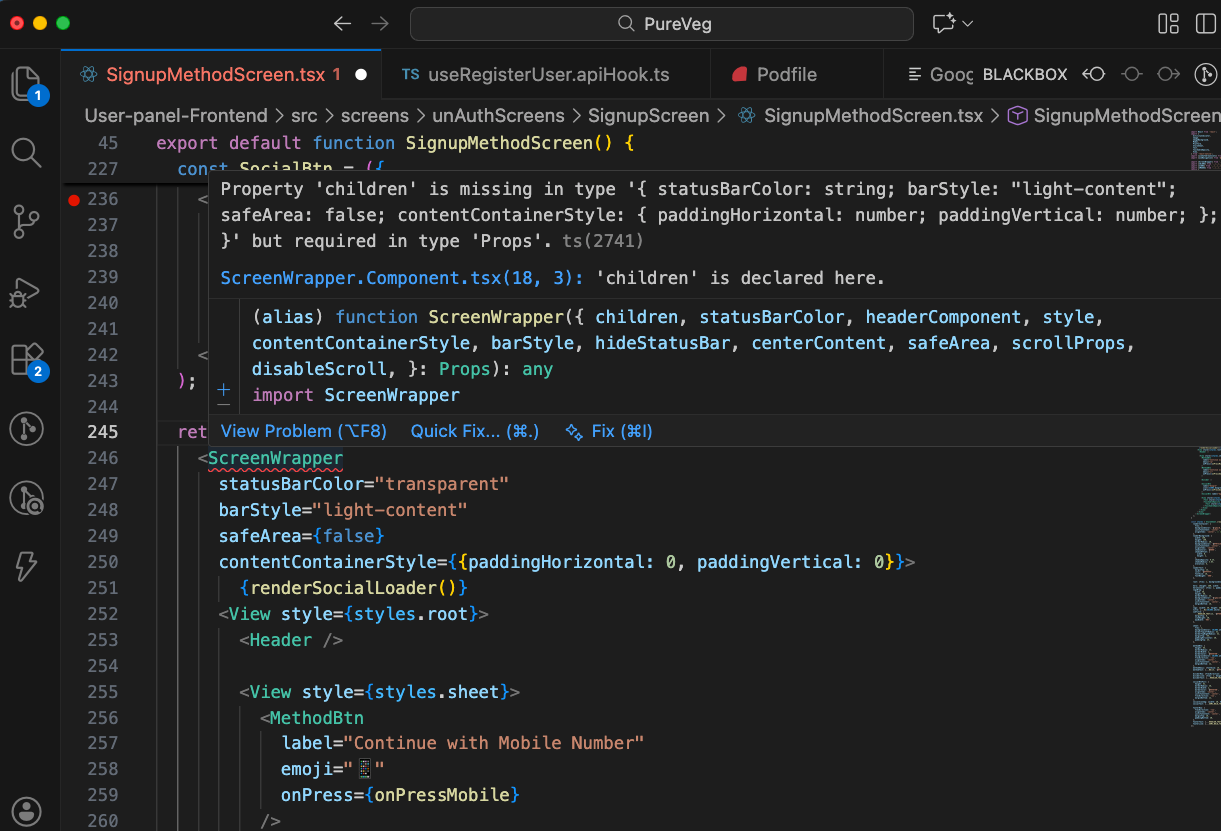The width and height of the screenshot is (1221, 831).
Task: Increase hover verbosity plus button
Action: tap(223, 389)
